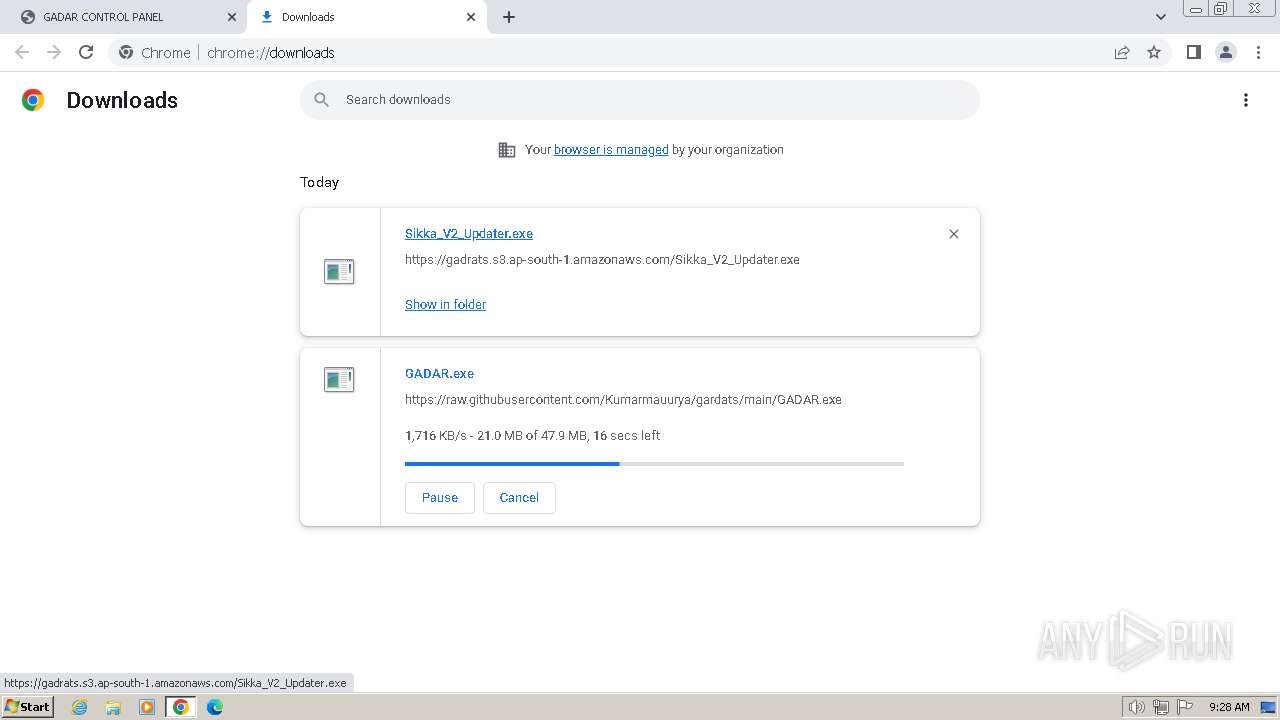Click the Downloads page title

[x=122, y=100]
